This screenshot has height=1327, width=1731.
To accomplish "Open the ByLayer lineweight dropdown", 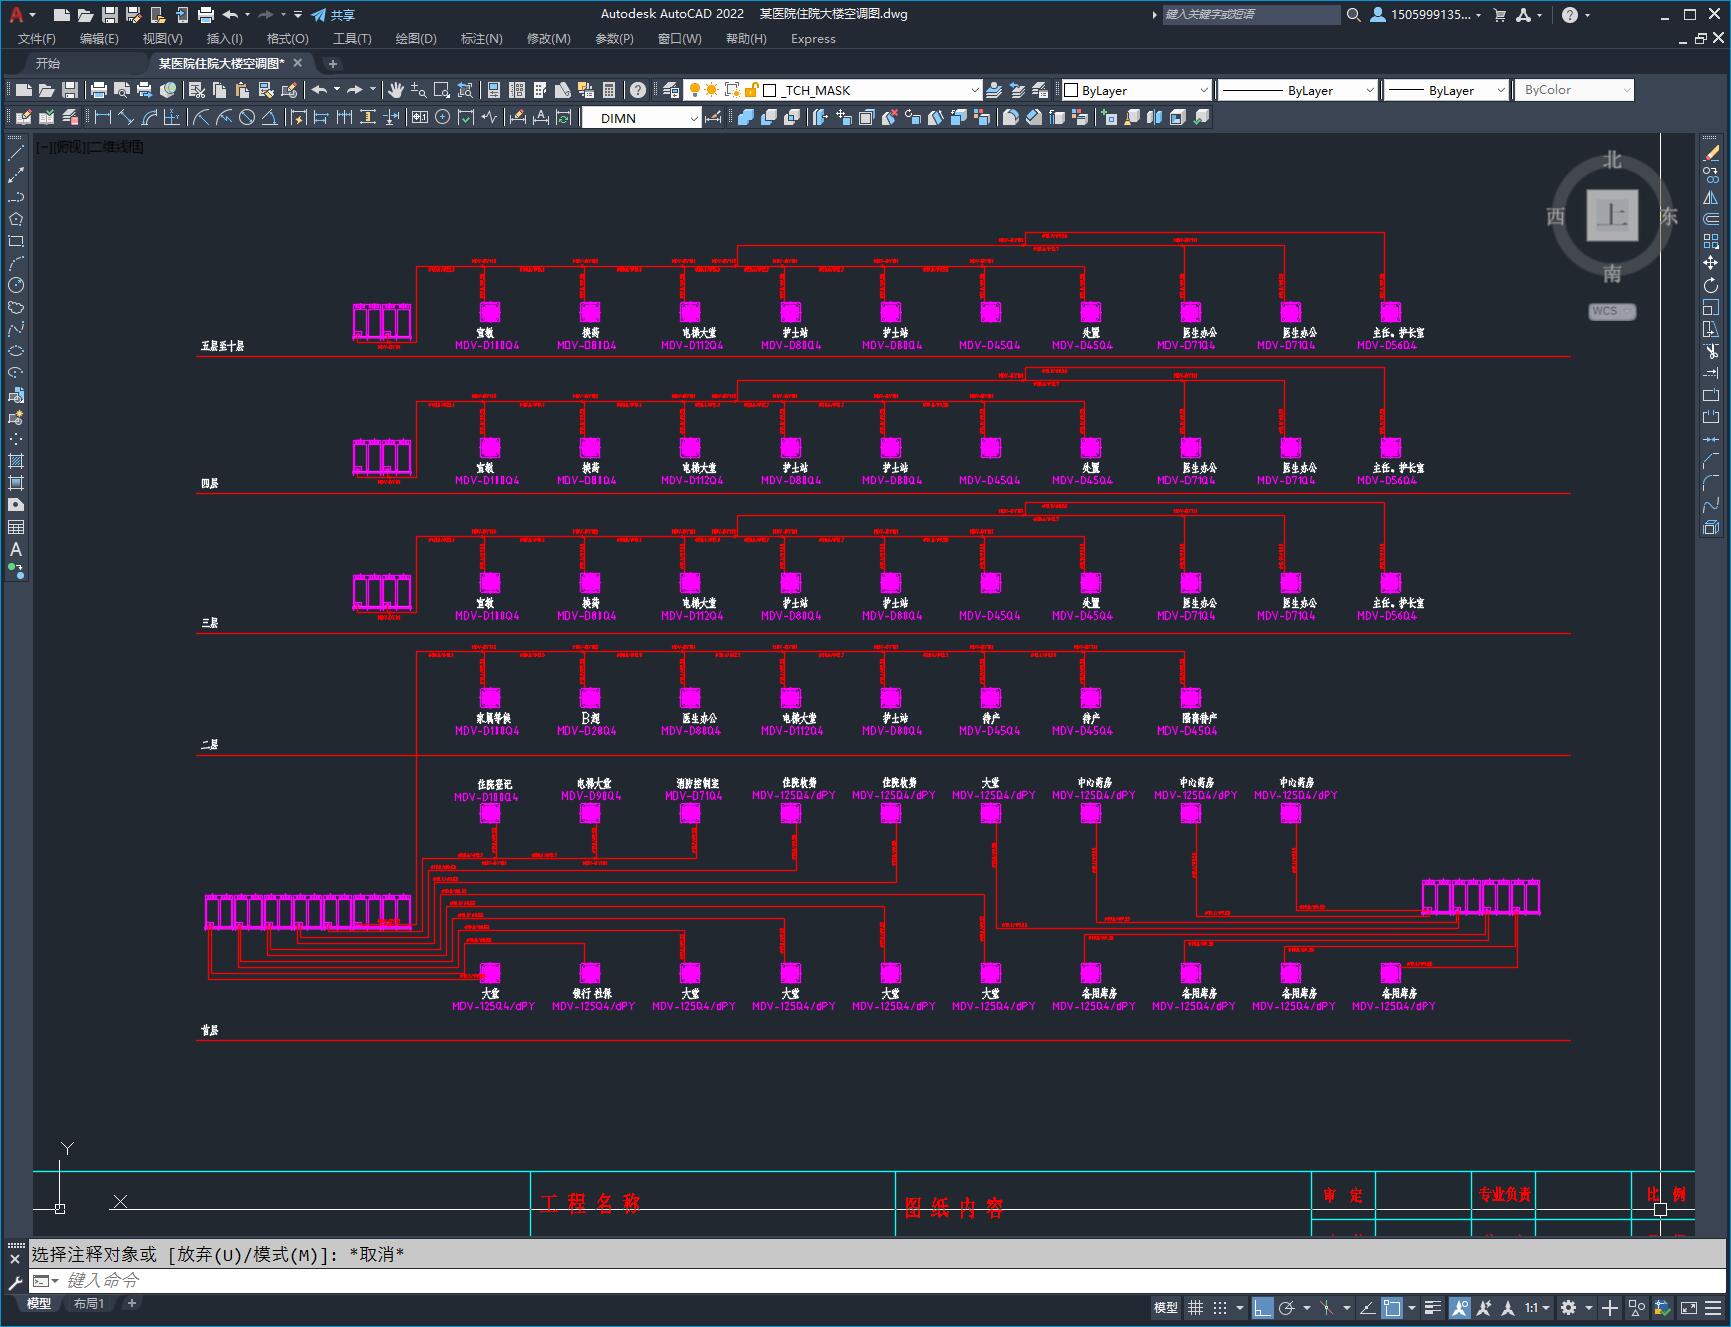I will click(1446, 90).
